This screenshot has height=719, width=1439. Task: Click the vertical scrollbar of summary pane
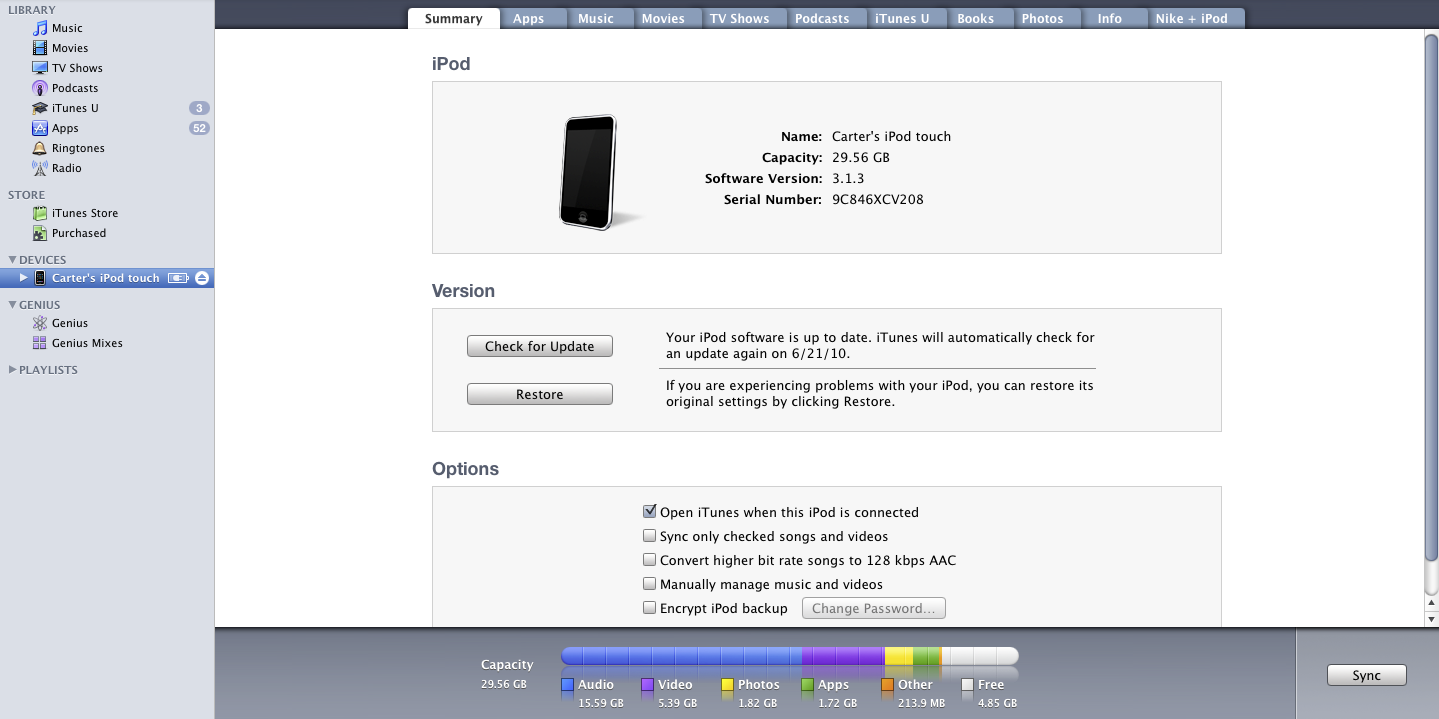pyautogui.click(x=1431, y=297)
